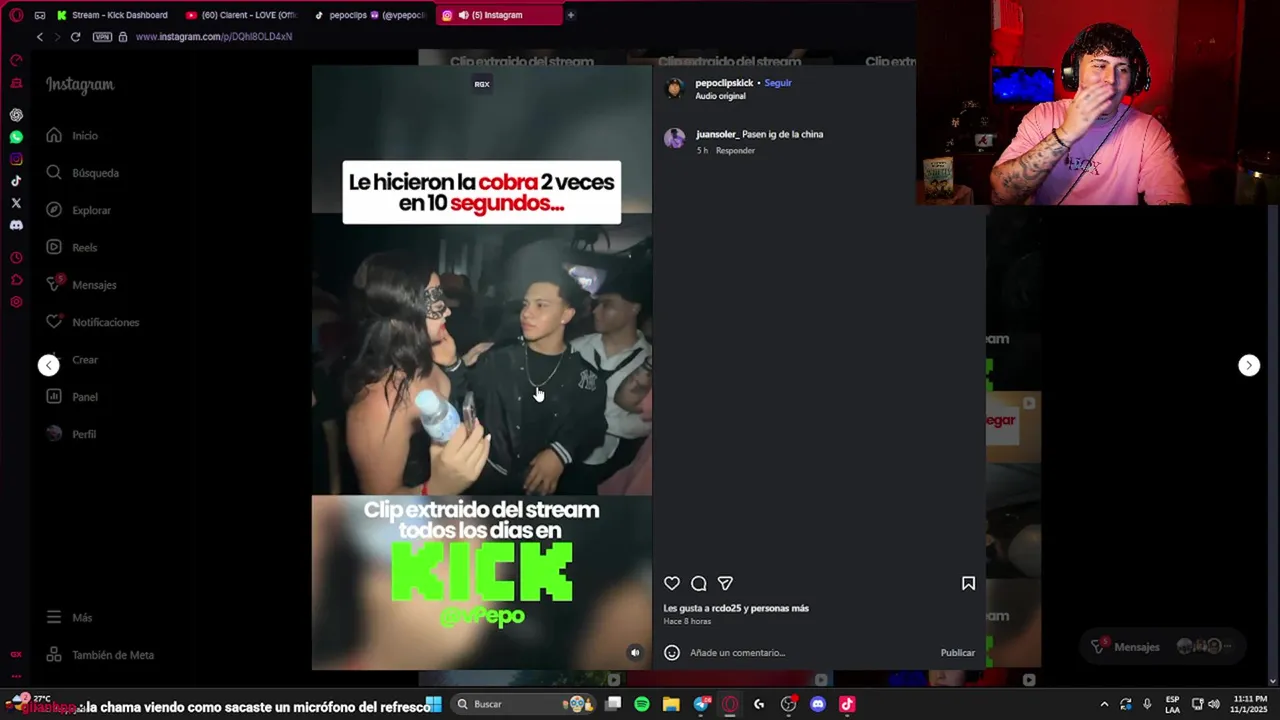Select the Instagram browser tab
The image size is (1280, 720).
(498, 15)
